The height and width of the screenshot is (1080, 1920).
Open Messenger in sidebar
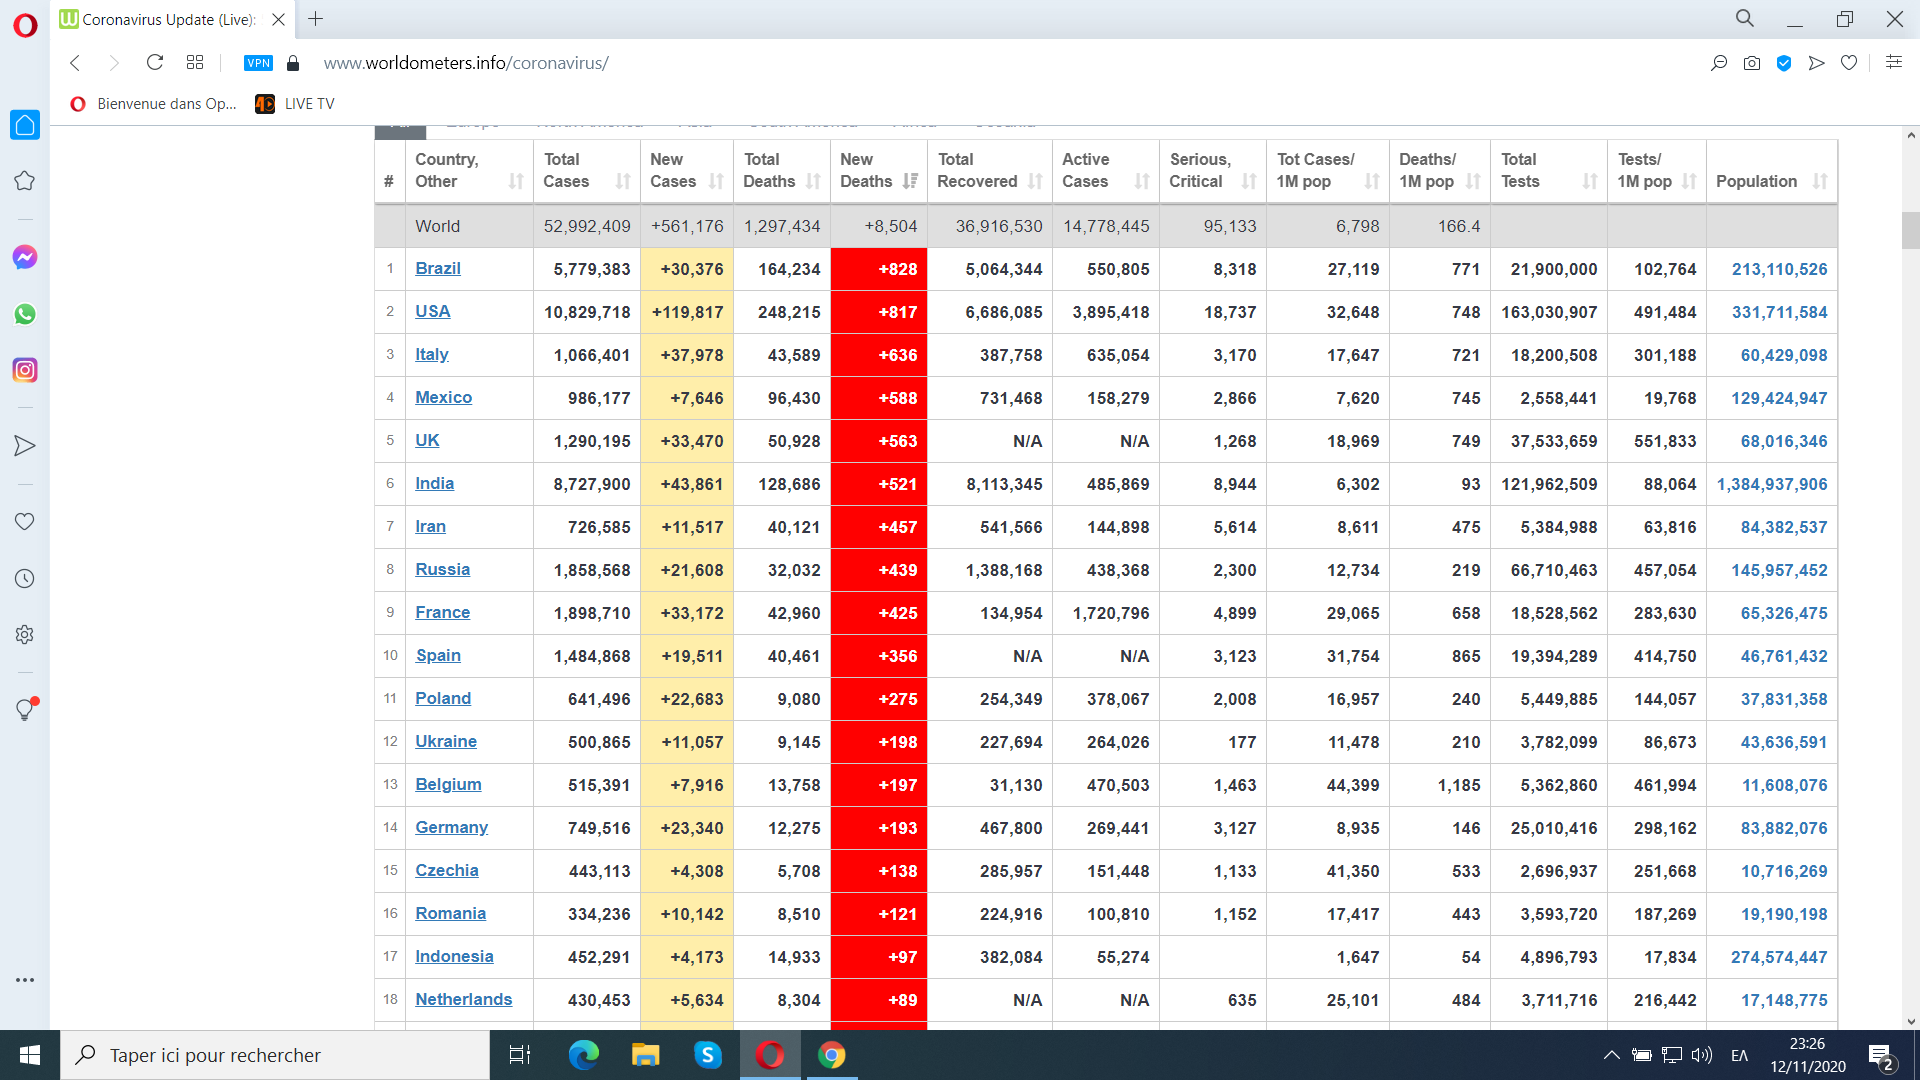(25, 257)
